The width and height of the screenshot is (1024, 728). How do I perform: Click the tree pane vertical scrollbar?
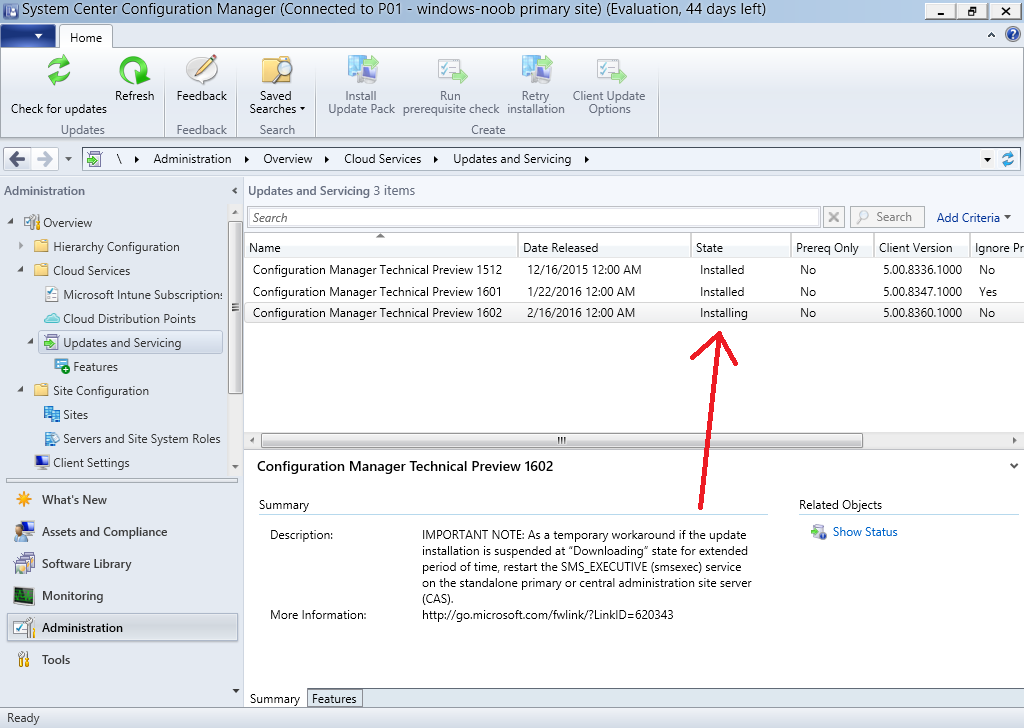coord(235,307)
